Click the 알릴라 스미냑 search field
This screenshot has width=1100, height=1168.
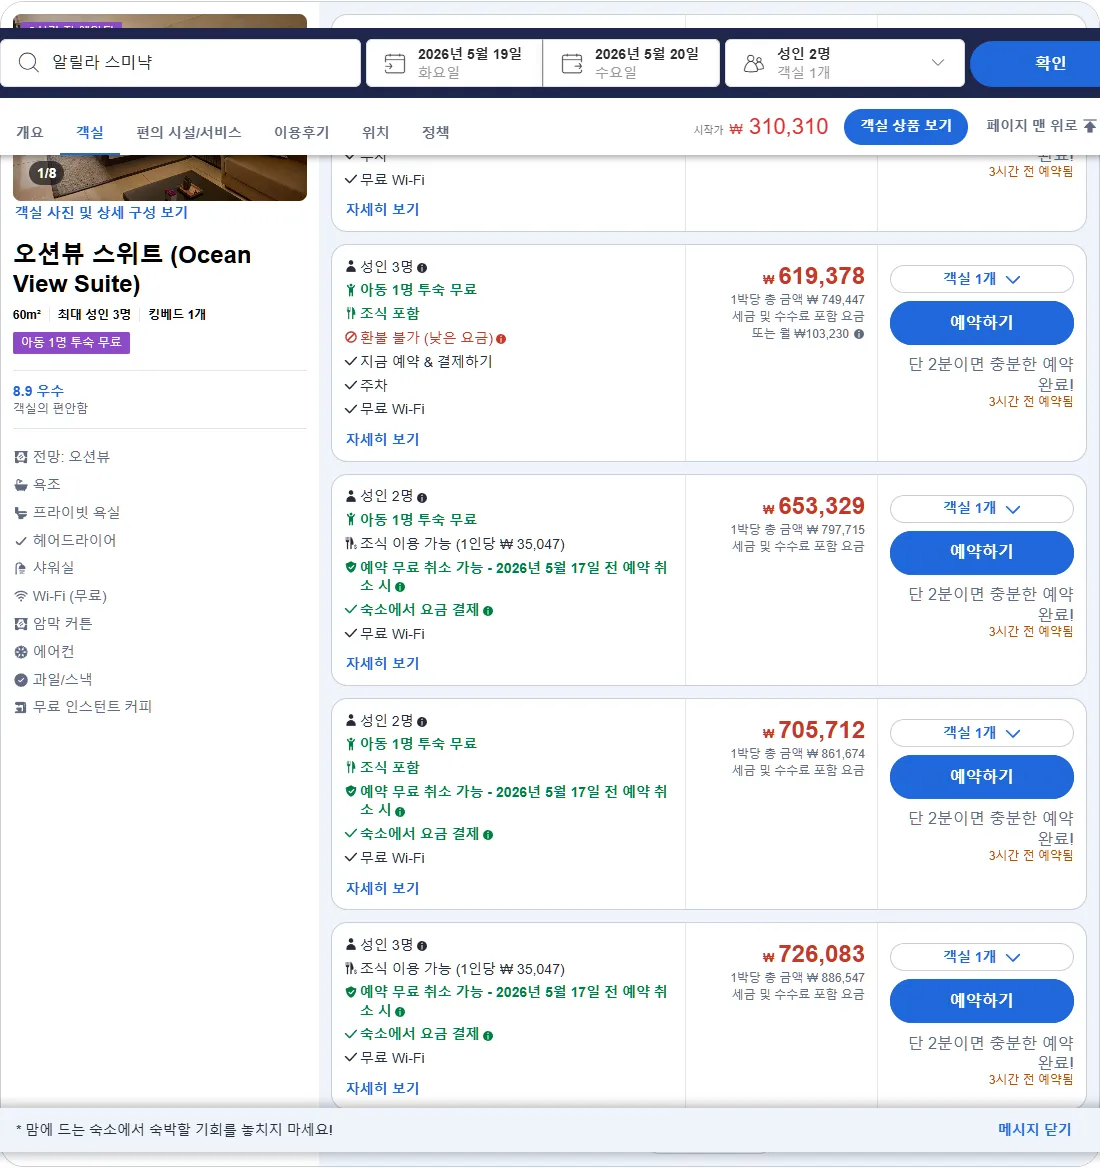click(x=180, y=63)
